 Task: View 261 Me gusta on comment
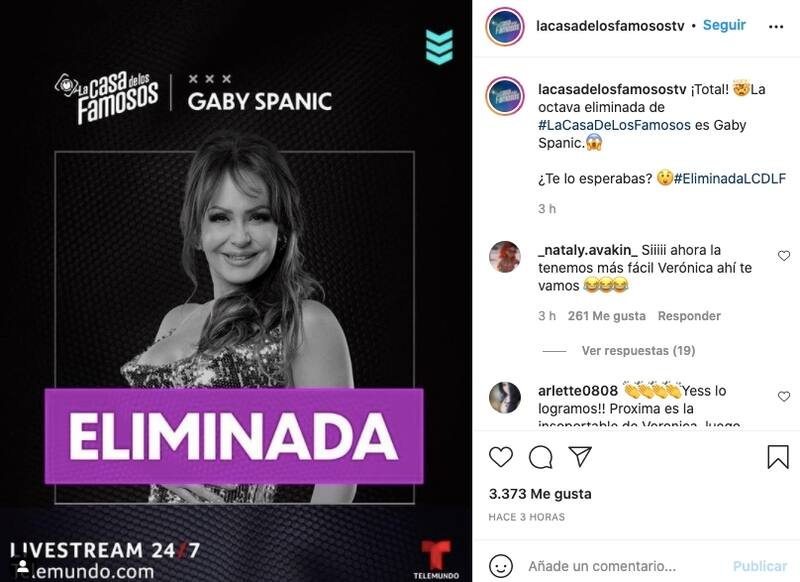tap(607, 316)
